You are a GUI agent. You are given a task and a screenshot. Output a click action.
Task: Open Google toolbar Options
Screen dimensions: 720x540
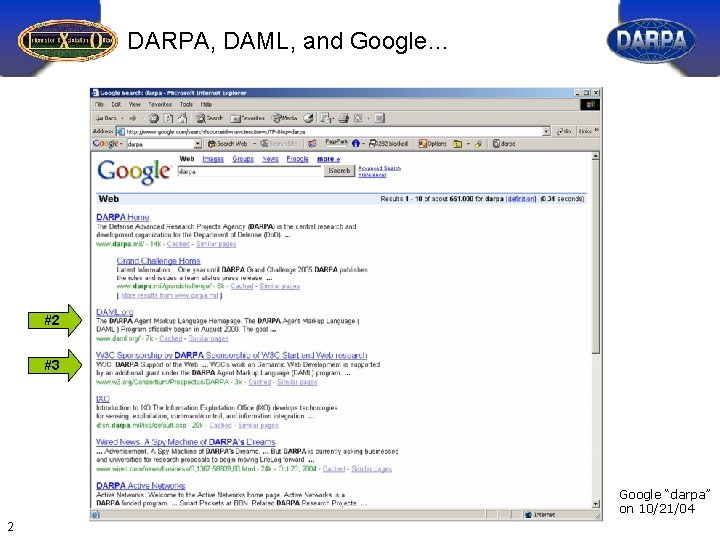432,144
